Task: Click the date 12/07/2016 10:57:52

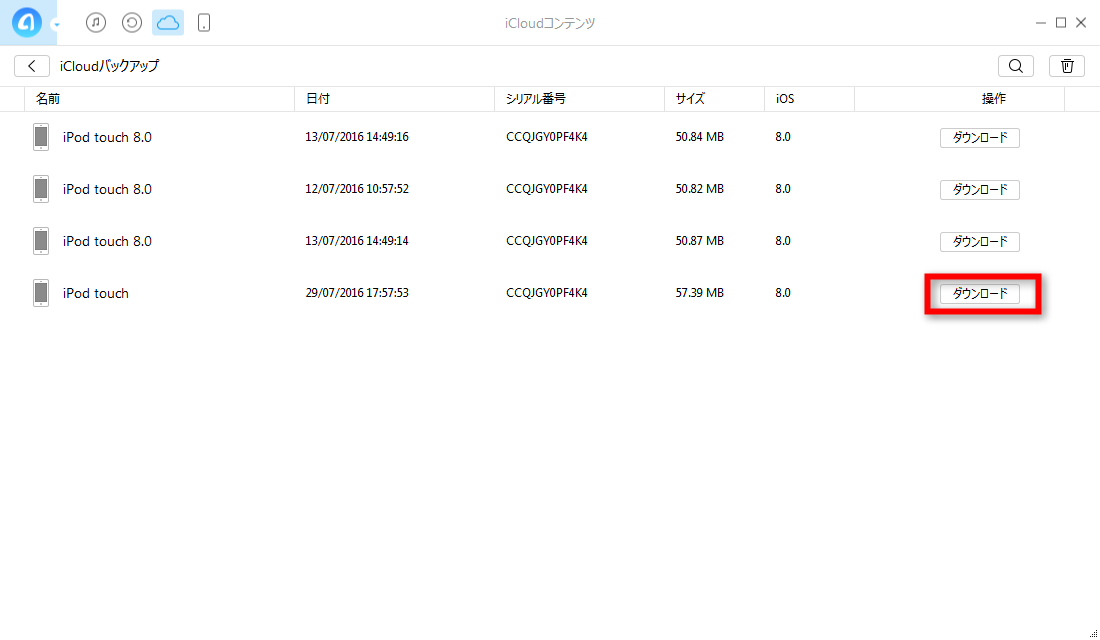Action: tap(357, 189)
